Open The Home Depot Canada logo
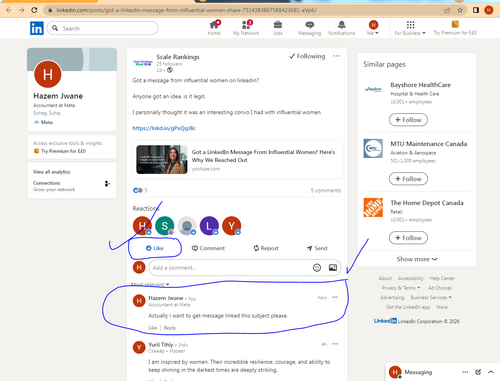Image resolution: width=500 pixels, height=381 pixels. (373, 207)
